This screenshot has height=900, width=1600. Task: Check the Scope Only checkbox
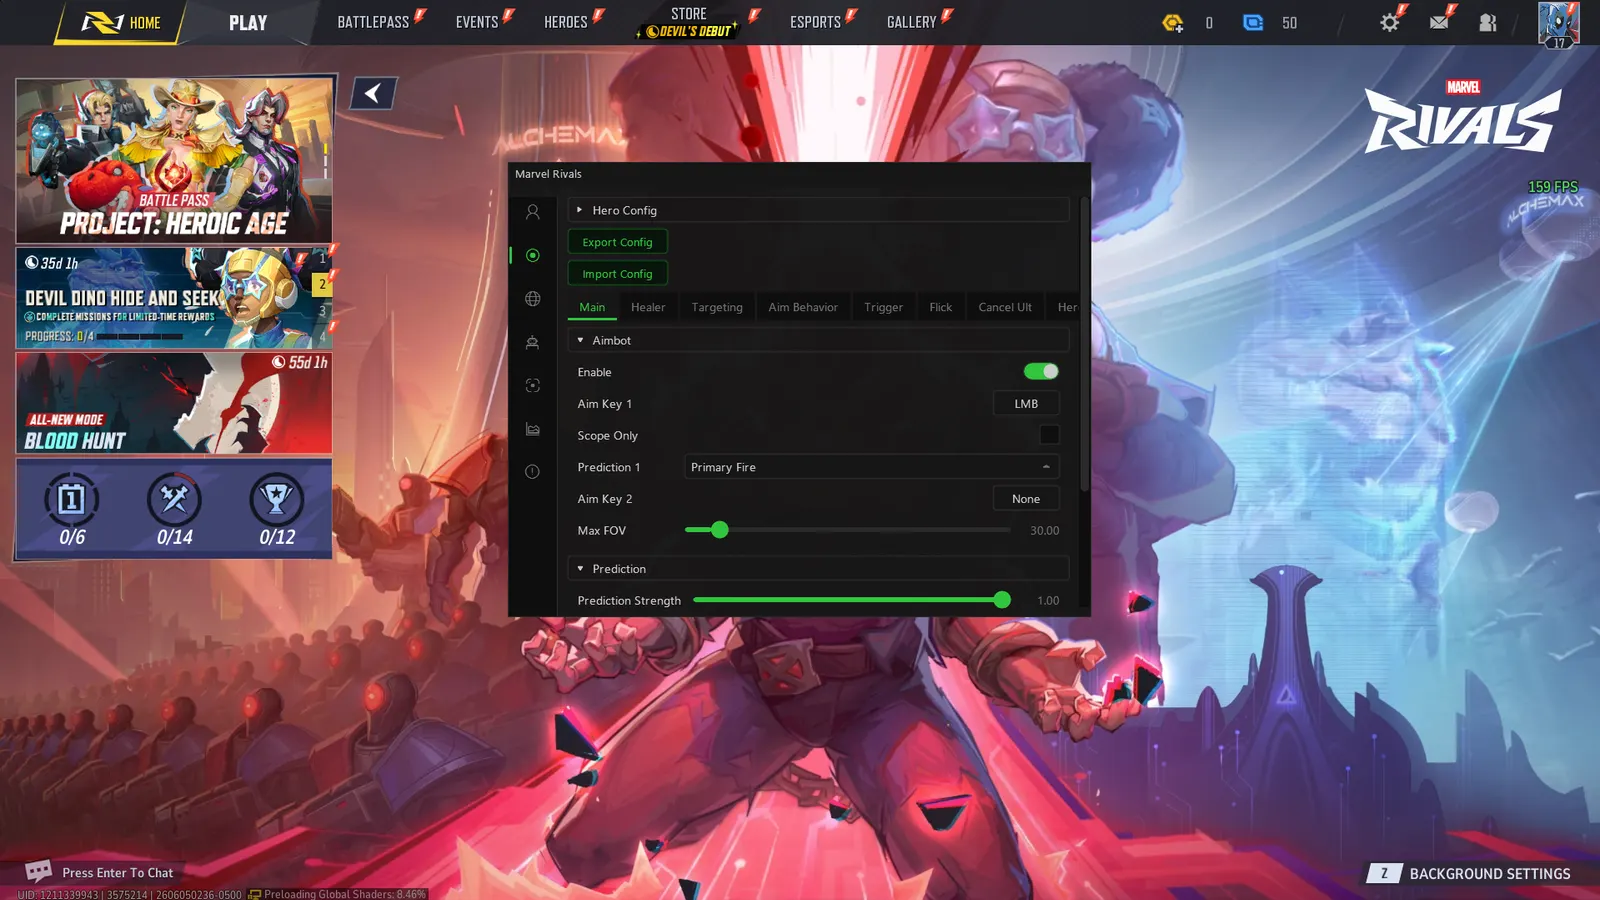pos(1049,435)
